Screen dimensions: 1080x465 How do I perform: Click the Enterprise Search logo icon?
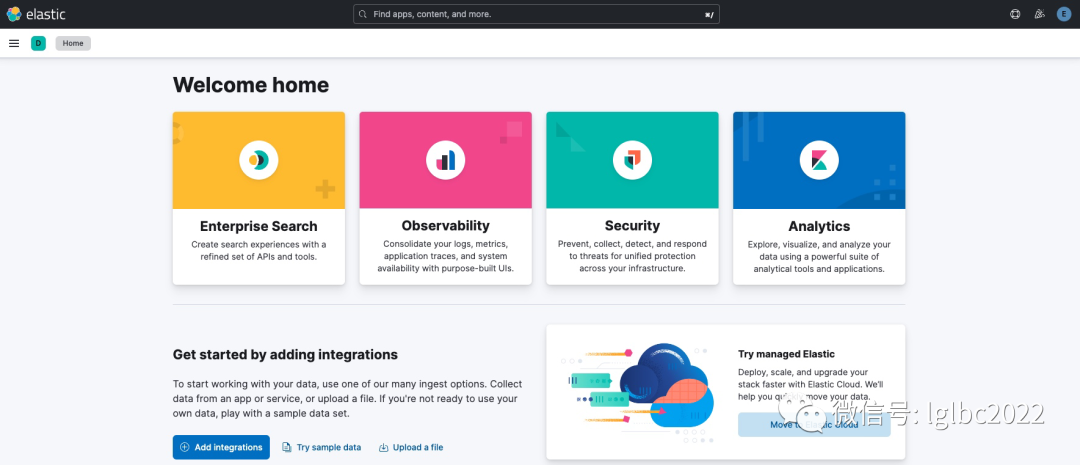(259, 161)
